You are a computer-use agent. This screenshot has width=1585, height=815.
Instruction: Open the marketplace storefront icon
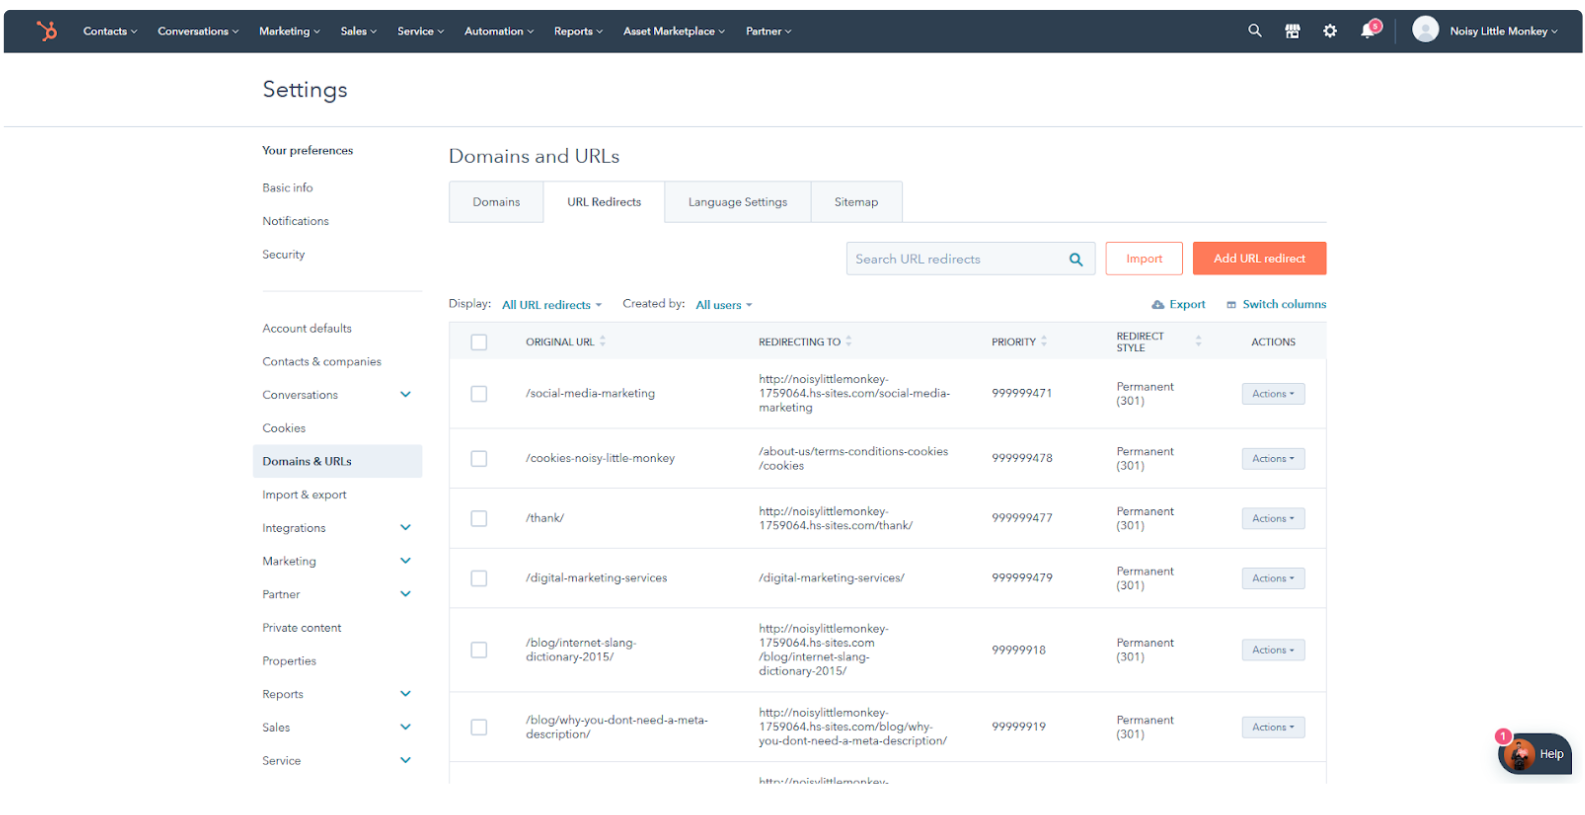pyautogui.click(x=1292, y=31)
